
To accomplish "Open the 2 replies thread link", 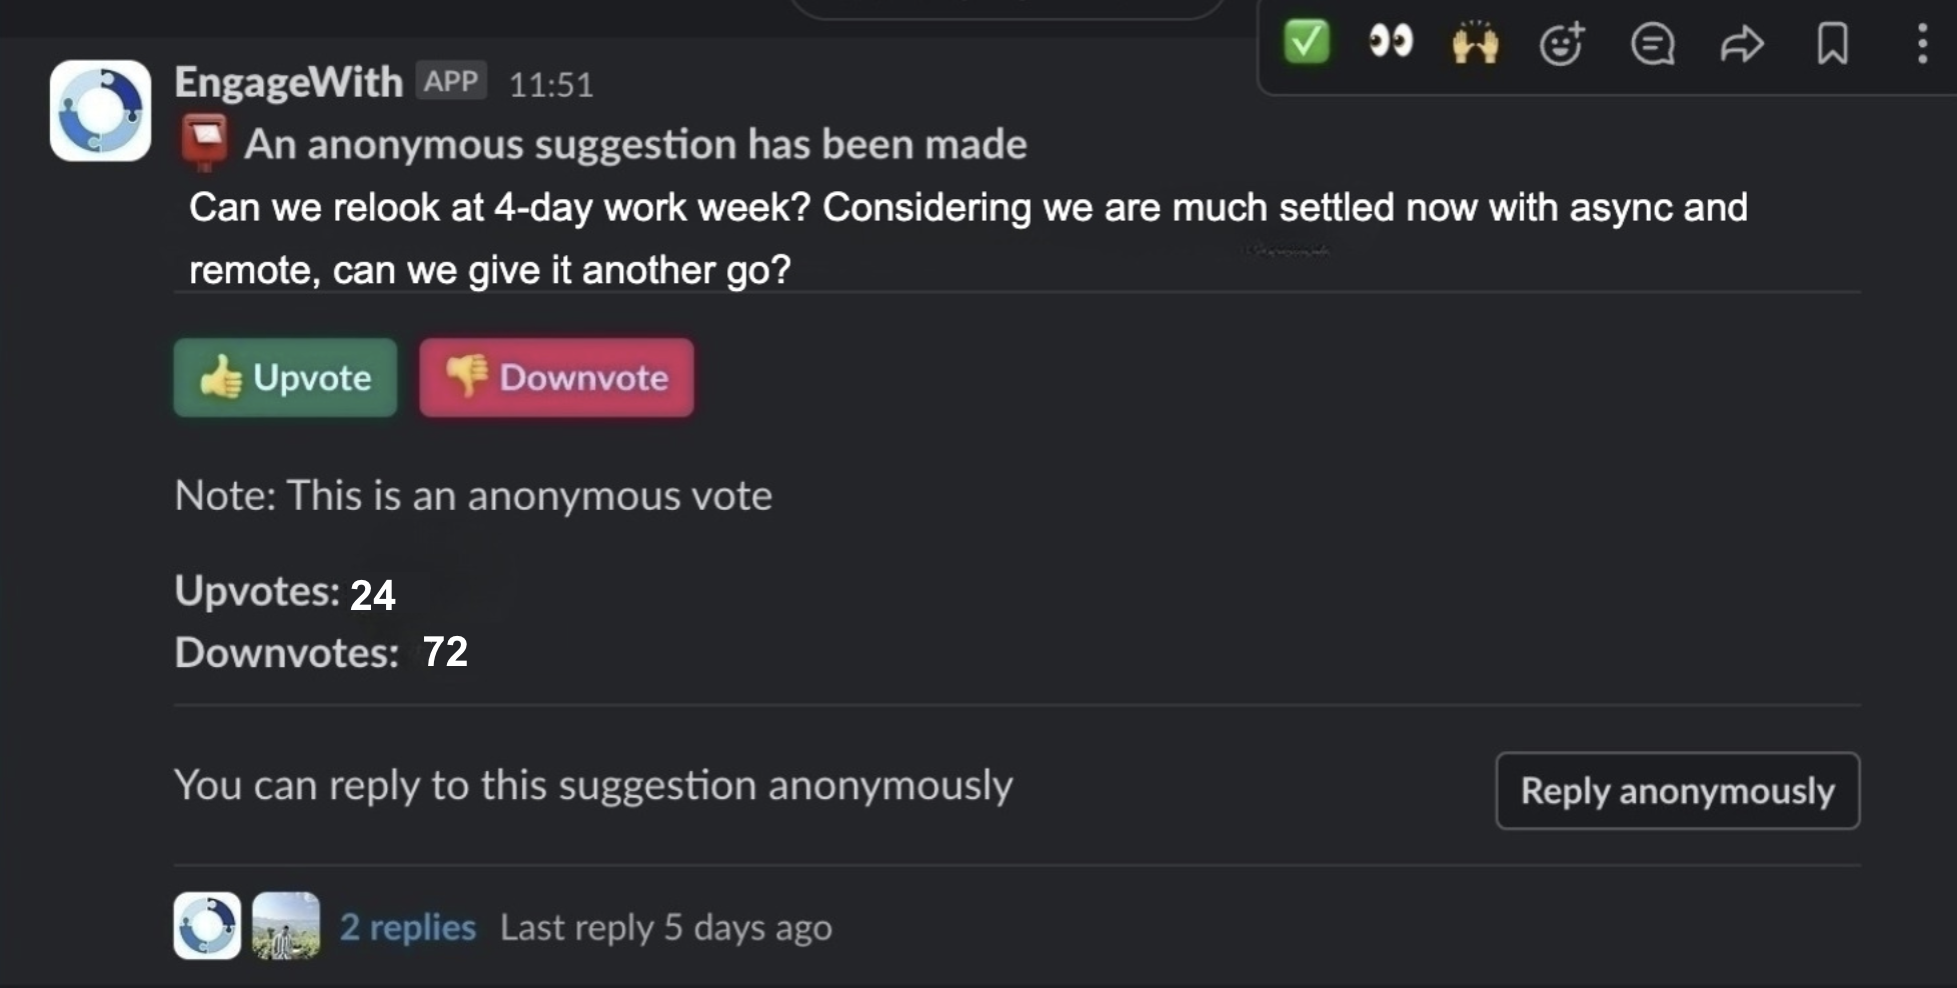I will coord(407,927).
